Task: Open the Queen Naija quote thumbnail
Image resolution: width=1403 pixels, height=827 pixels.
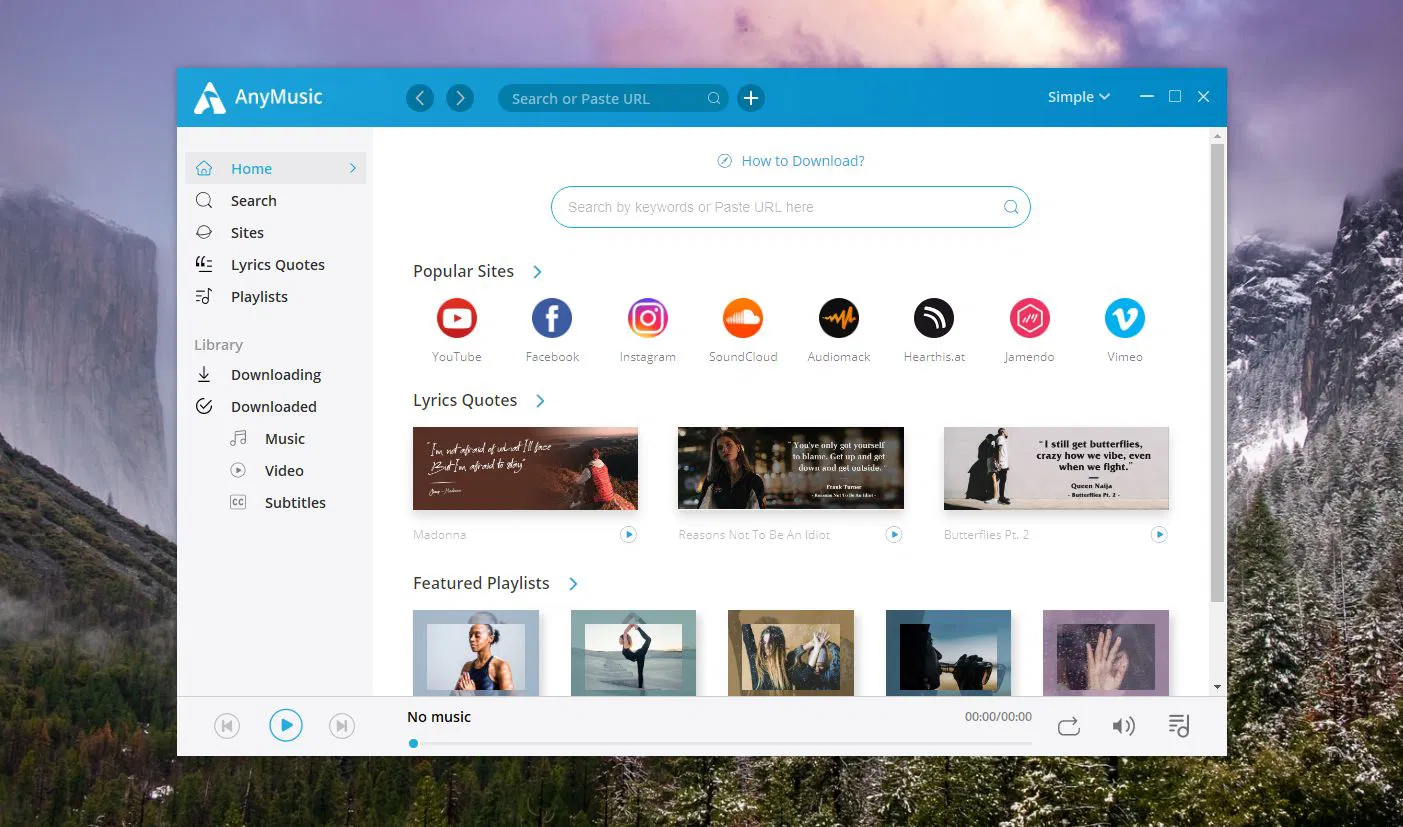Action: [1056, 468]
